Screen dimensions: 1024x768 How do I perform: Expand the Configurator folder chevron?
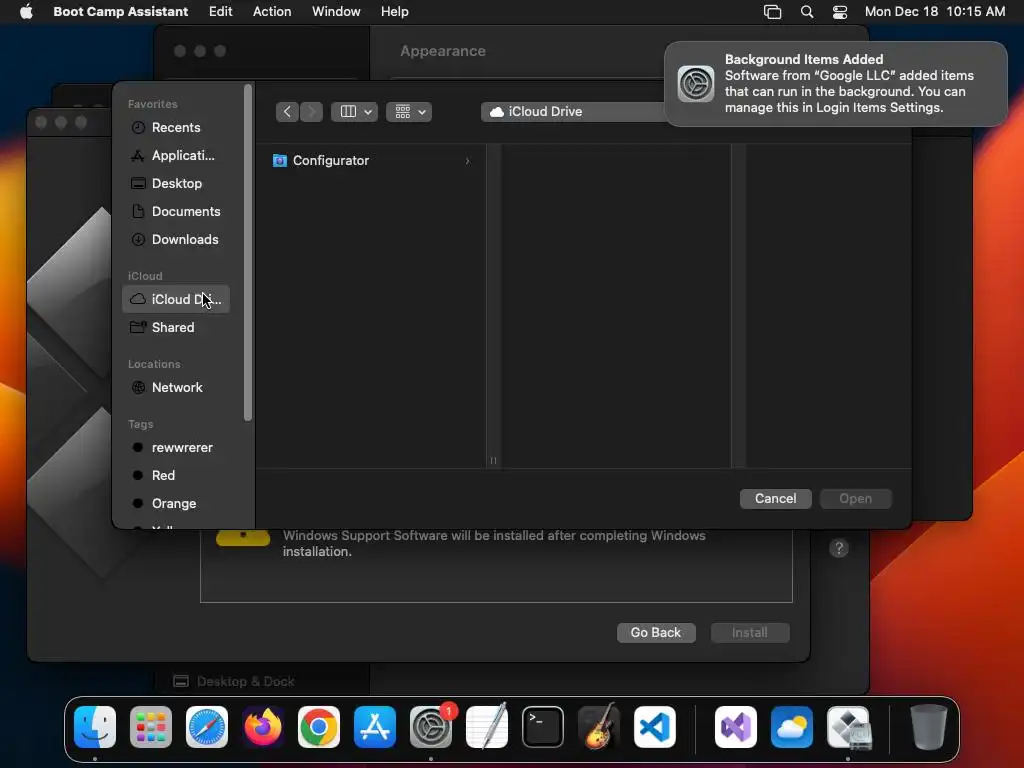468,161
